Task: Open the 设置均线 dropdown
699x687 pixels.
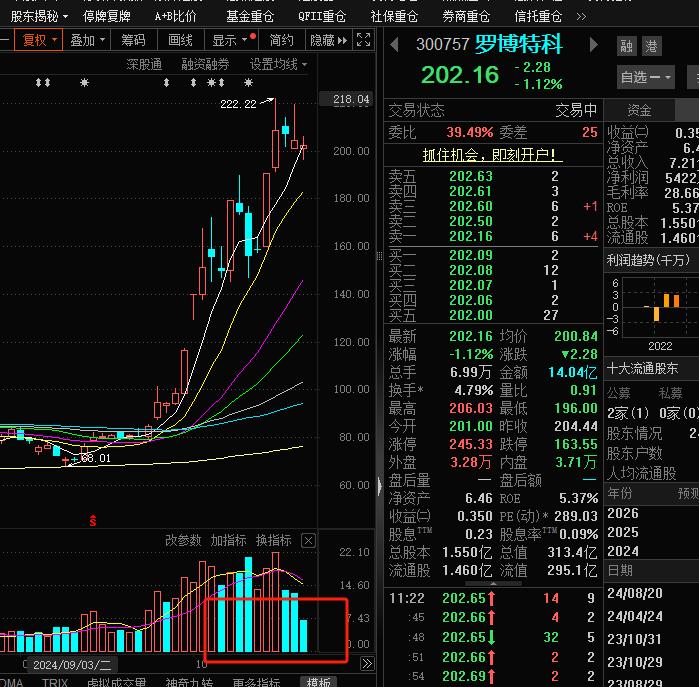Action: pyautogui.click(x=278, y=64)
